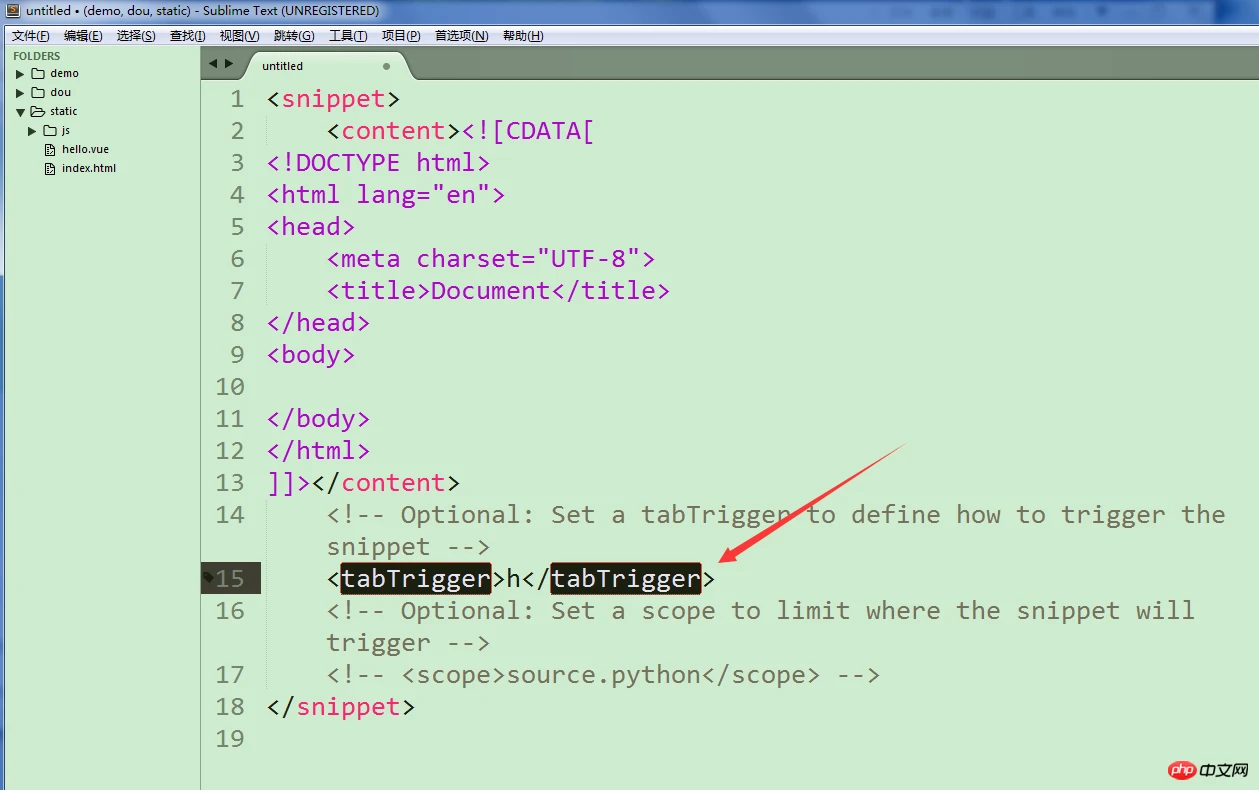Place cursor in opening snippet tag

(333, 99)
